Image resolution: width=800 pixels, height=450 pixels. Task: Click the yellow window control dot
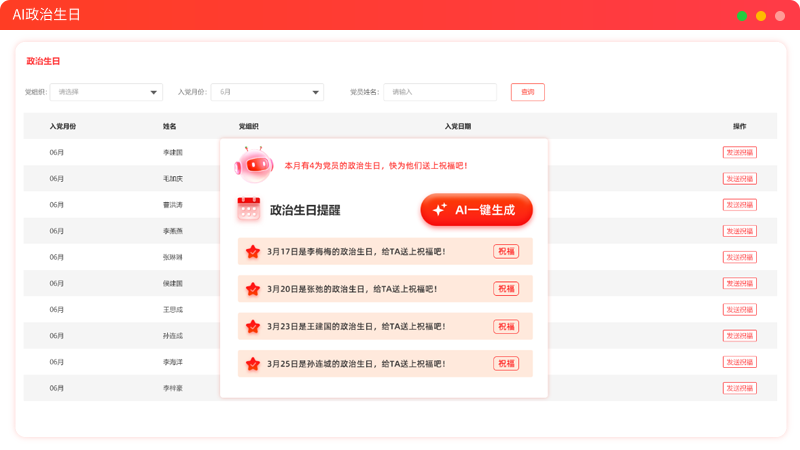761,16
